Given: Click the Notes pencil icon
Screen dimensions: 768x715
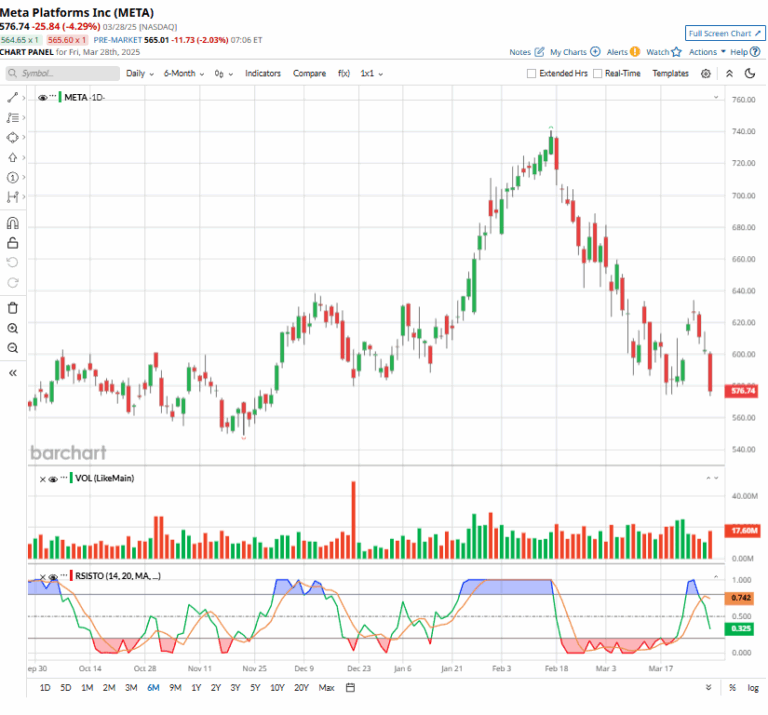Looking at the screenshot, I should click(539, 51).
